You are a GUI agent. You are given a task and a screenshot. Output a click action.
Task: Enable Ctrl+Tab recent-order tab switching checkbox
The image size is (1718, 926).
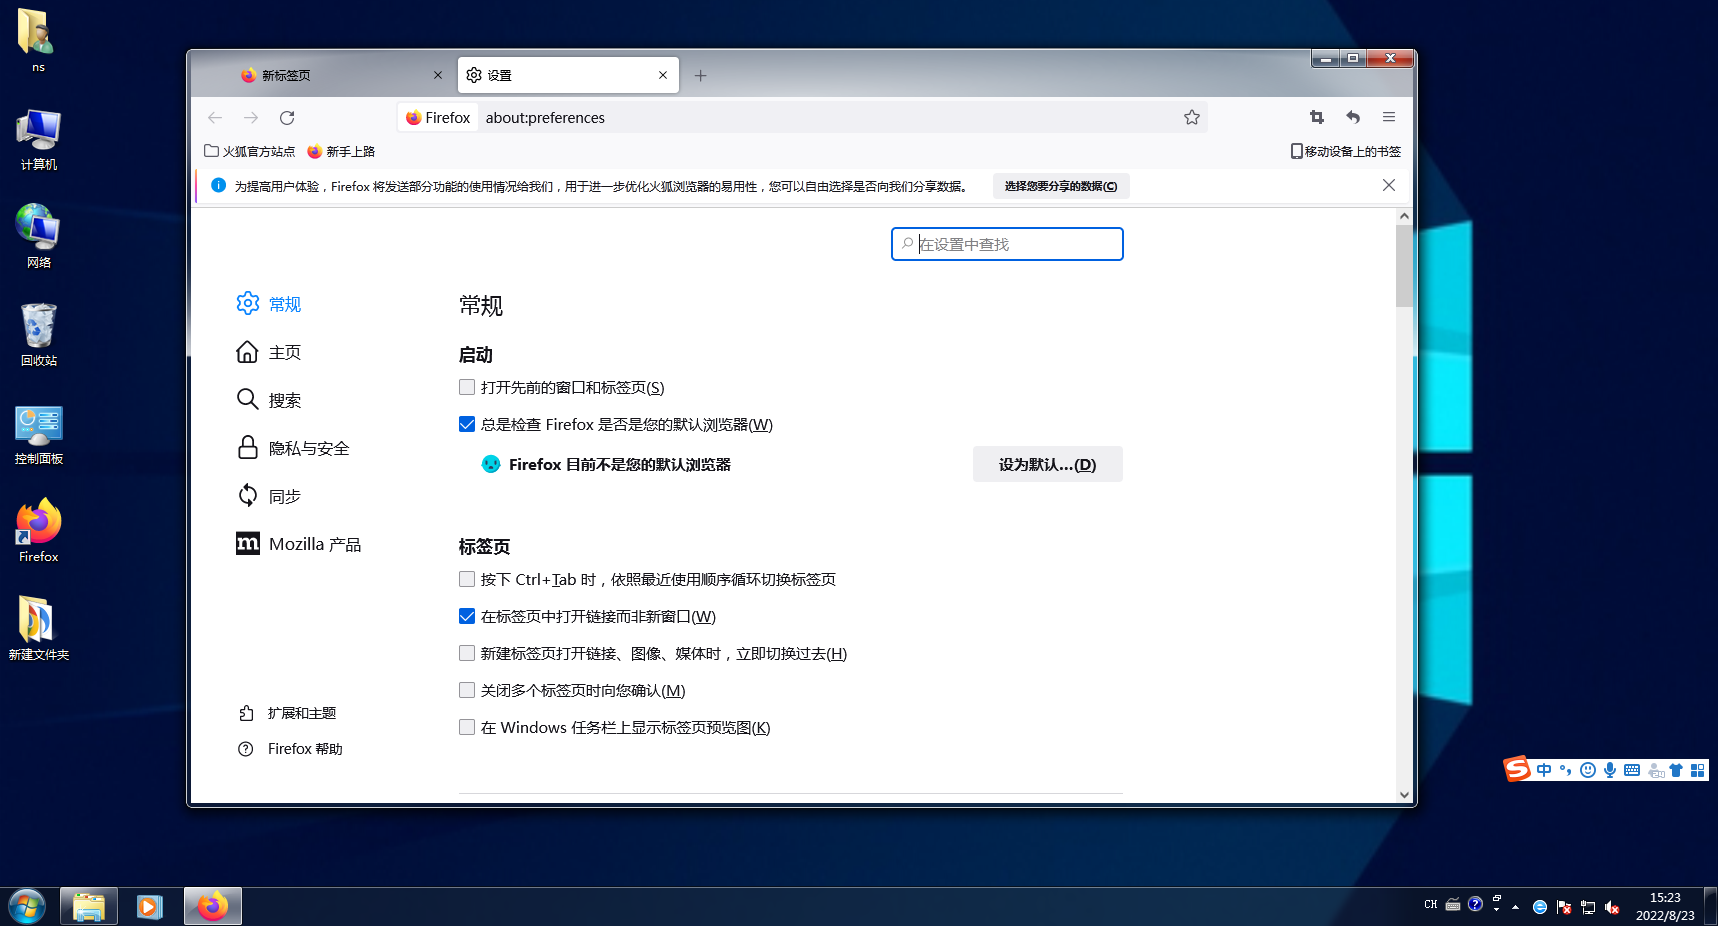point(467,579)
